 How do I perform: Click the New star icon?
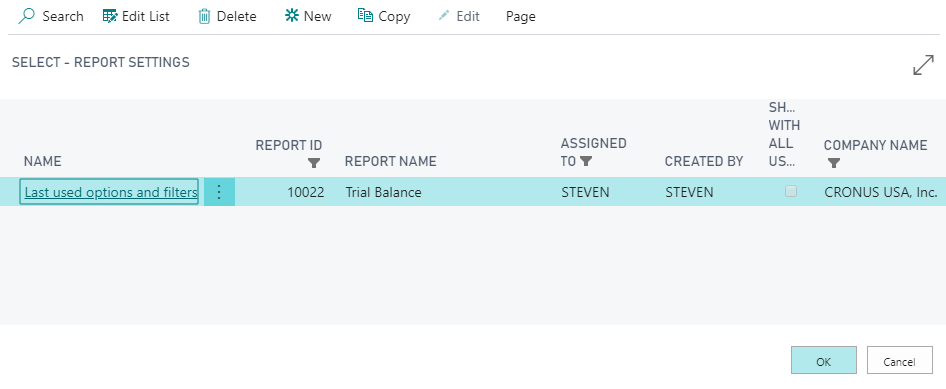292,16
